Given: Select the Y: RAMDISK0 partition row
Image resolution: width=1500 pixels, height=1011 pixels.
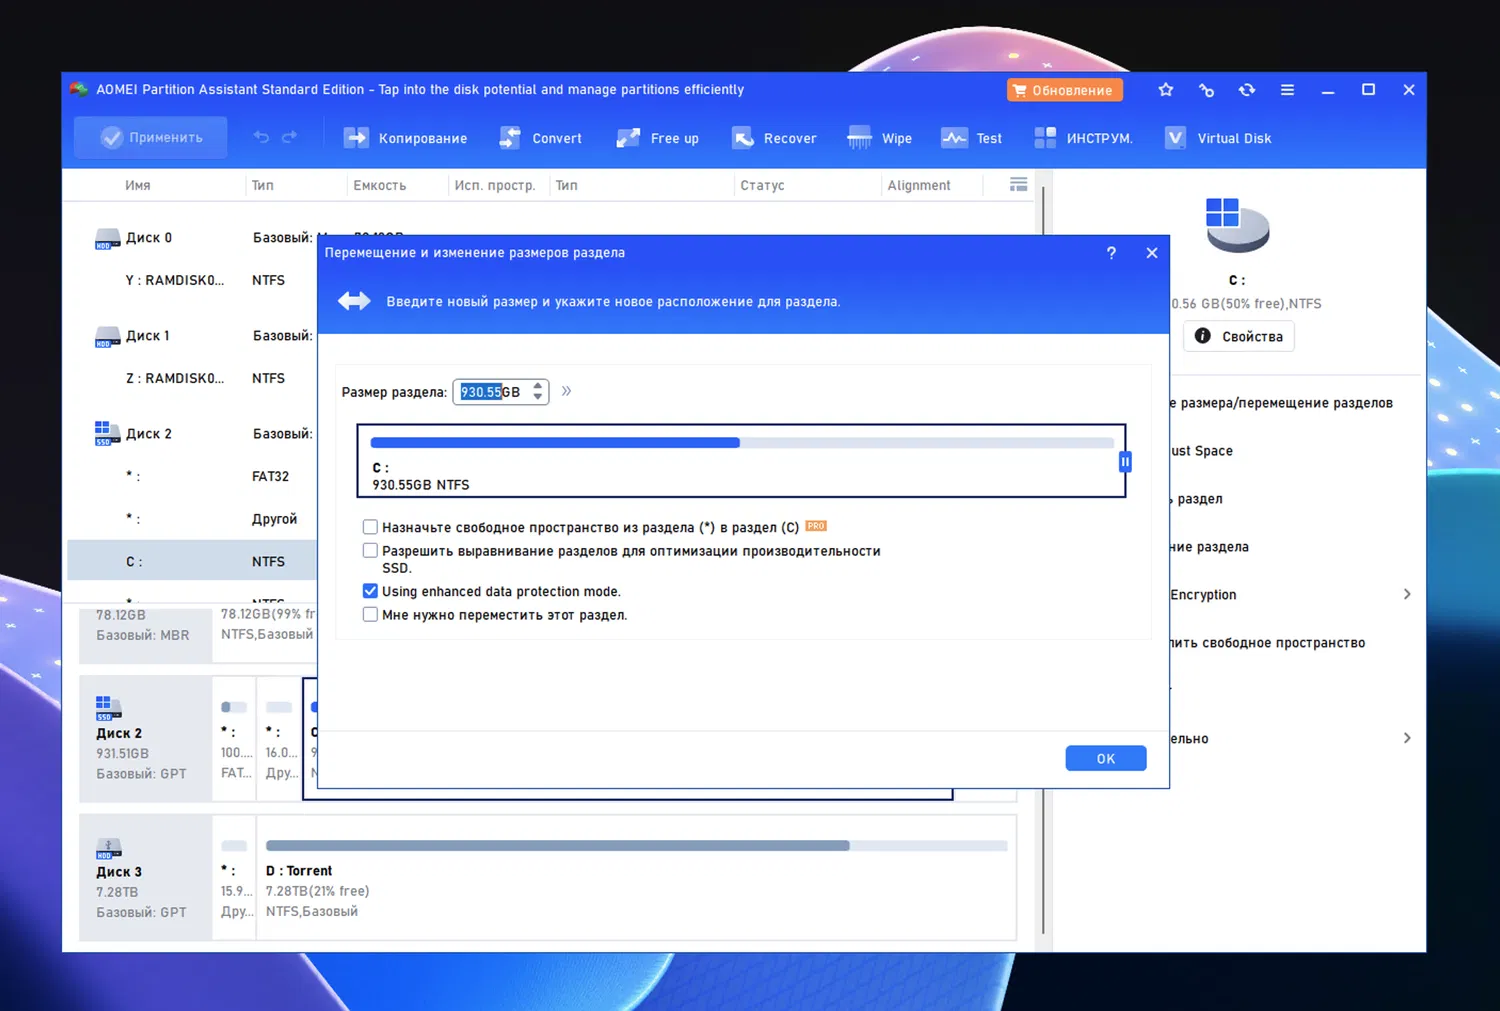Looking at the screenshot, I should coord(192,281).
